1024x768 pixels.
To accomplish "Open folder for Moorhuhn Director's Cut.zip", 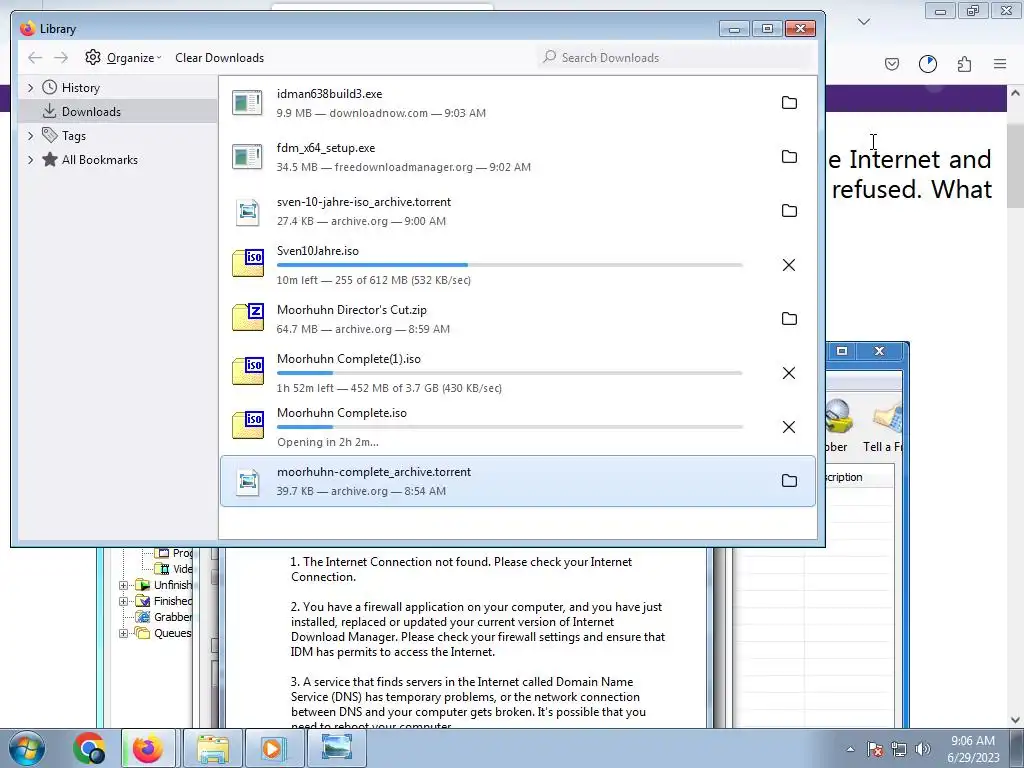I will tap(789, 319).
